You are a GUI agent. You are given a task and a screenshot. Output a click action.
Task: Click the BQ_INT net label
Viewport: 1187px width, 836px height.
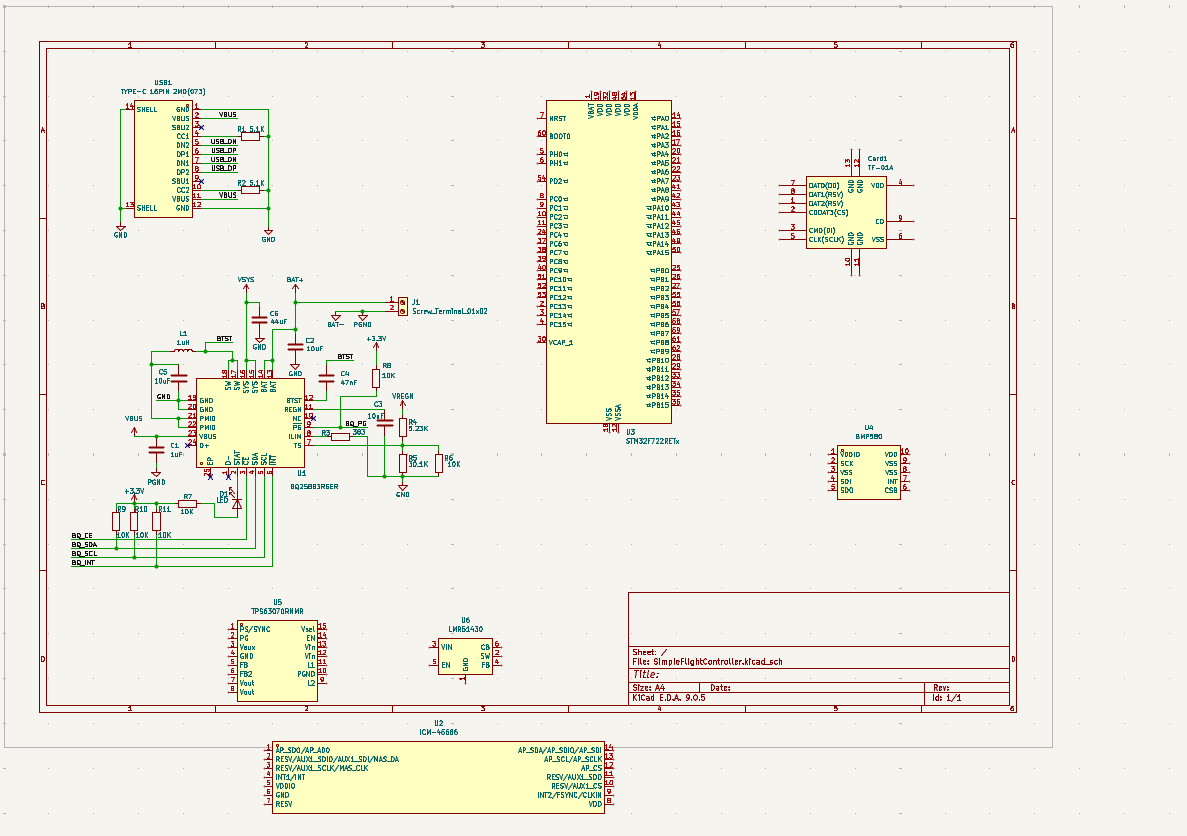click(84, 563)
